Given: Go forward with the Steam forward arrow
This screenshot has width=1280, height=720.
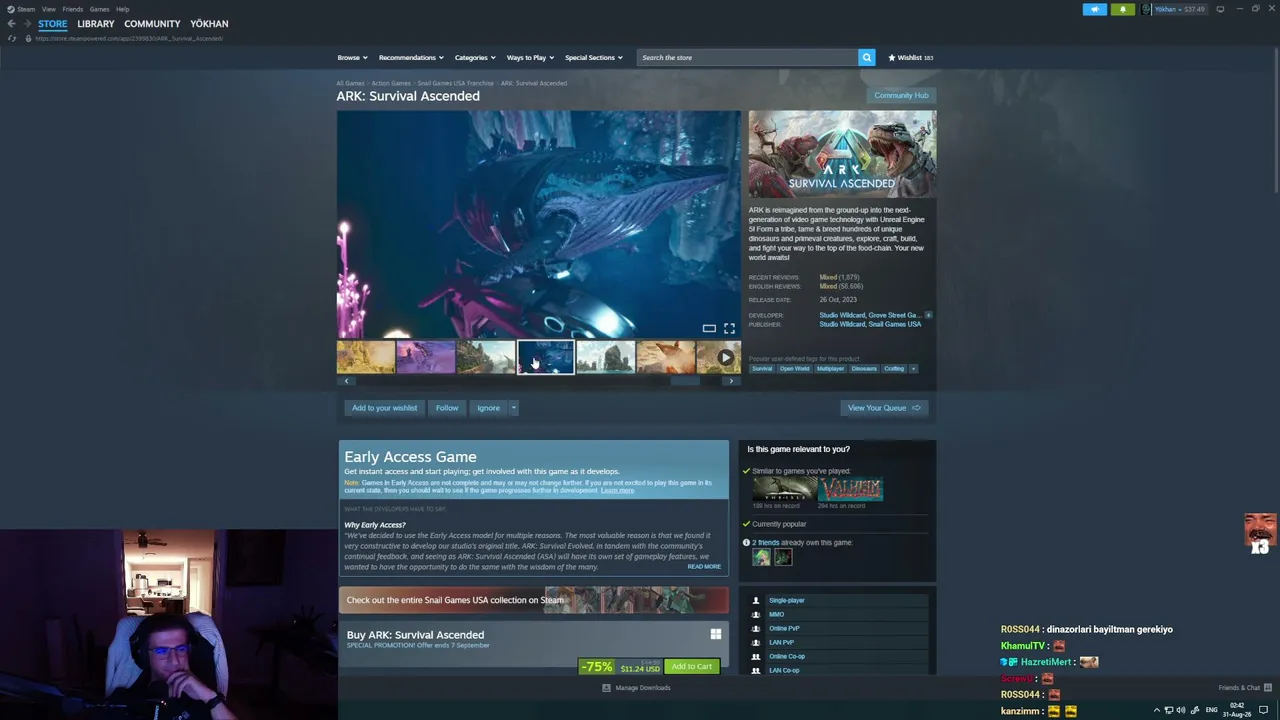Looking at the screenshot, I should click(x=26, y=24).
